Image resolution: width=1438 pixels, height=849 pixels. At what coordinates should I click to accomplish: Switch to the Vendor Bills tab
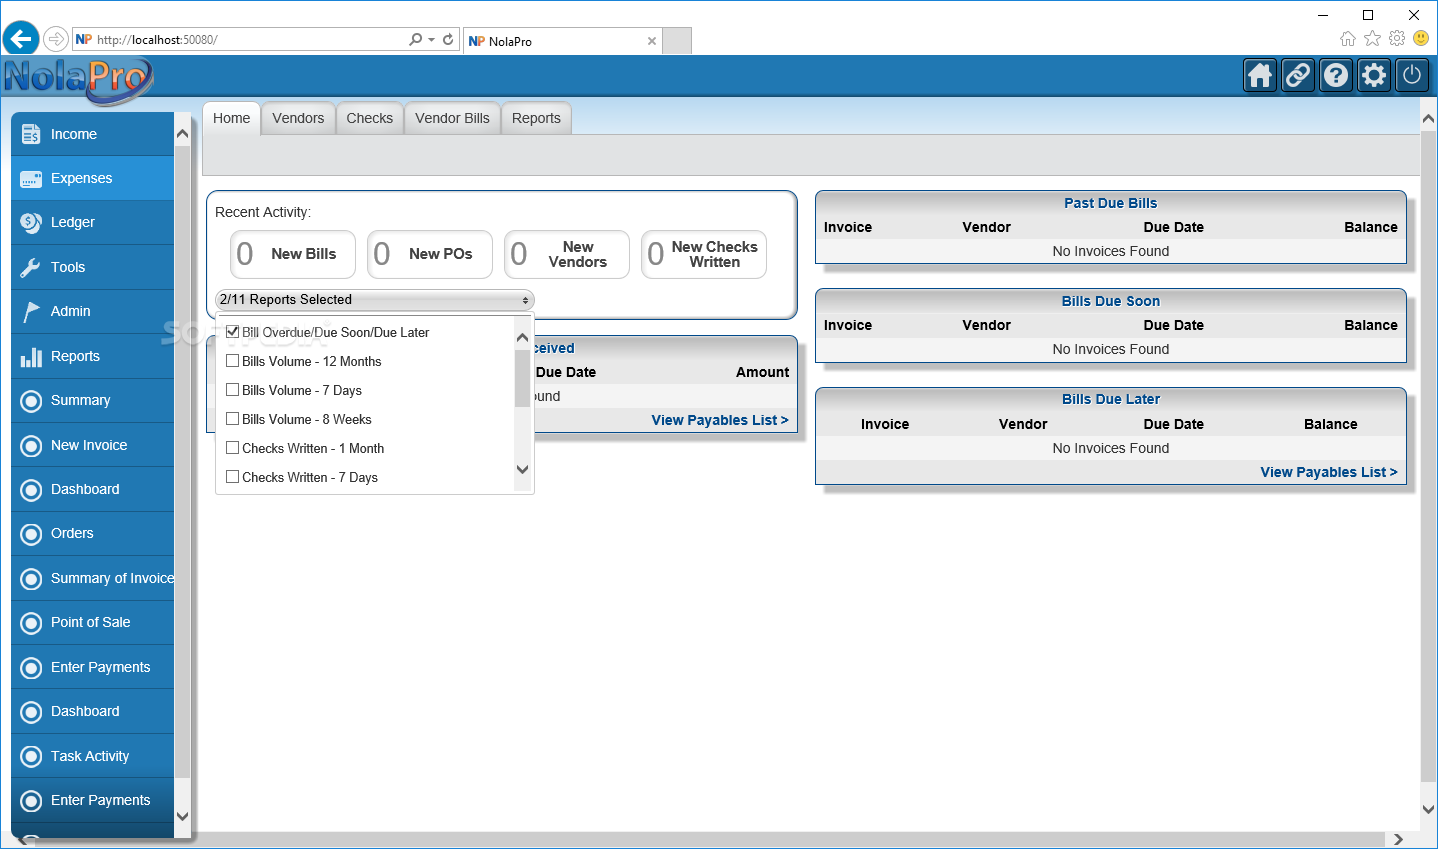(x=452, y=118)
